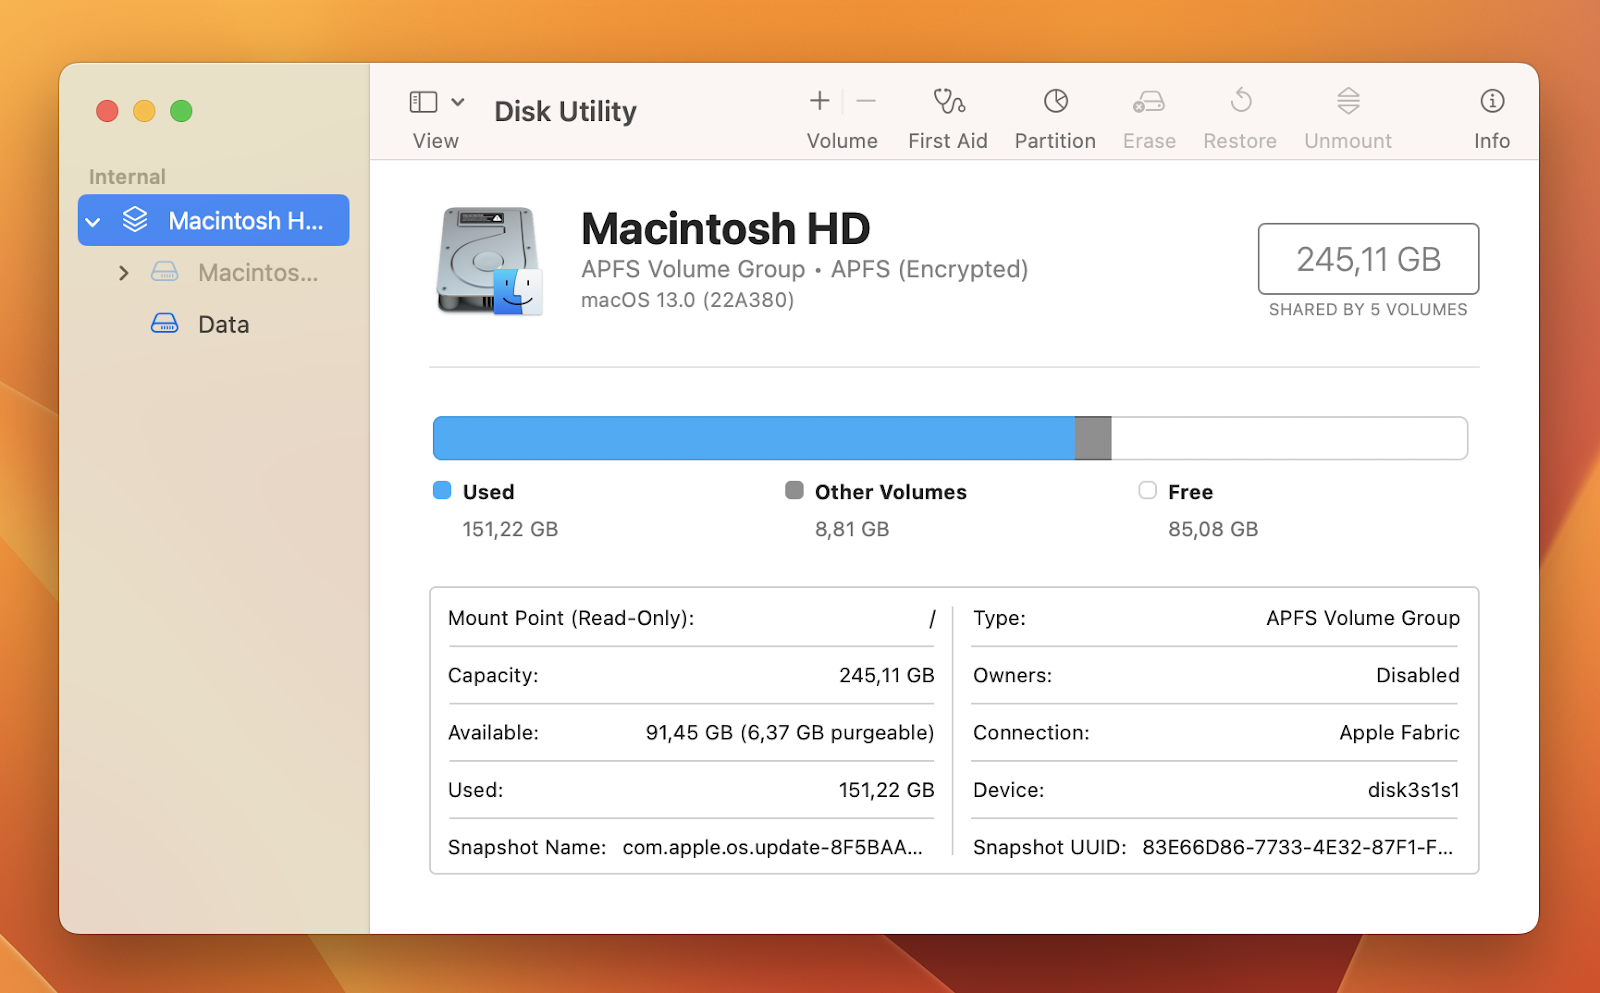Toggle the sidebar view icon
Viewport: 1600px width, 993px height.
[421, 101]
